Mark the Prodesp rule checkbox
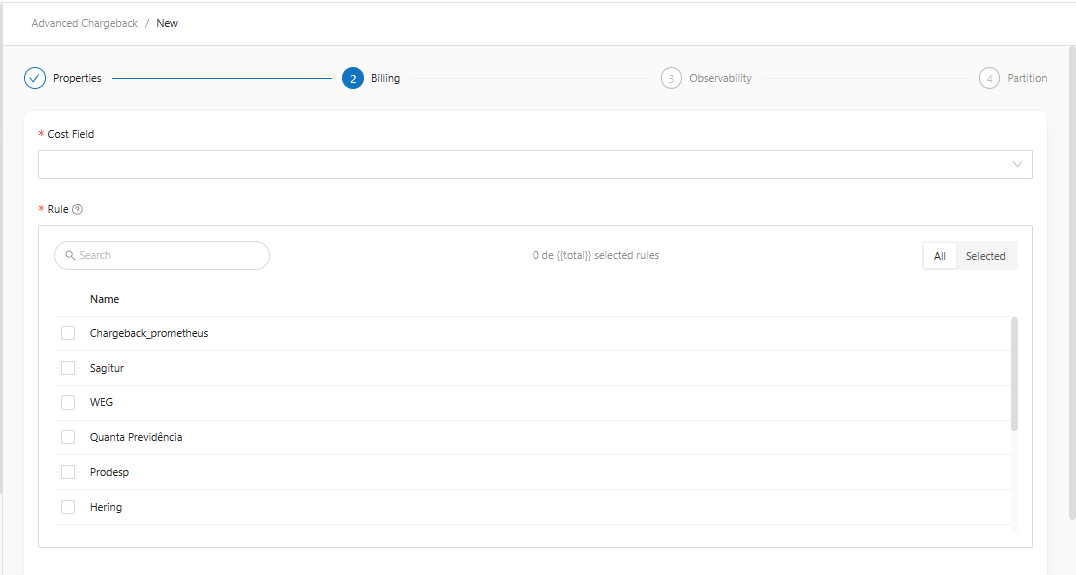Image resolution: width=1076 pixels, height=575 pixels. (x=68, y=472)
